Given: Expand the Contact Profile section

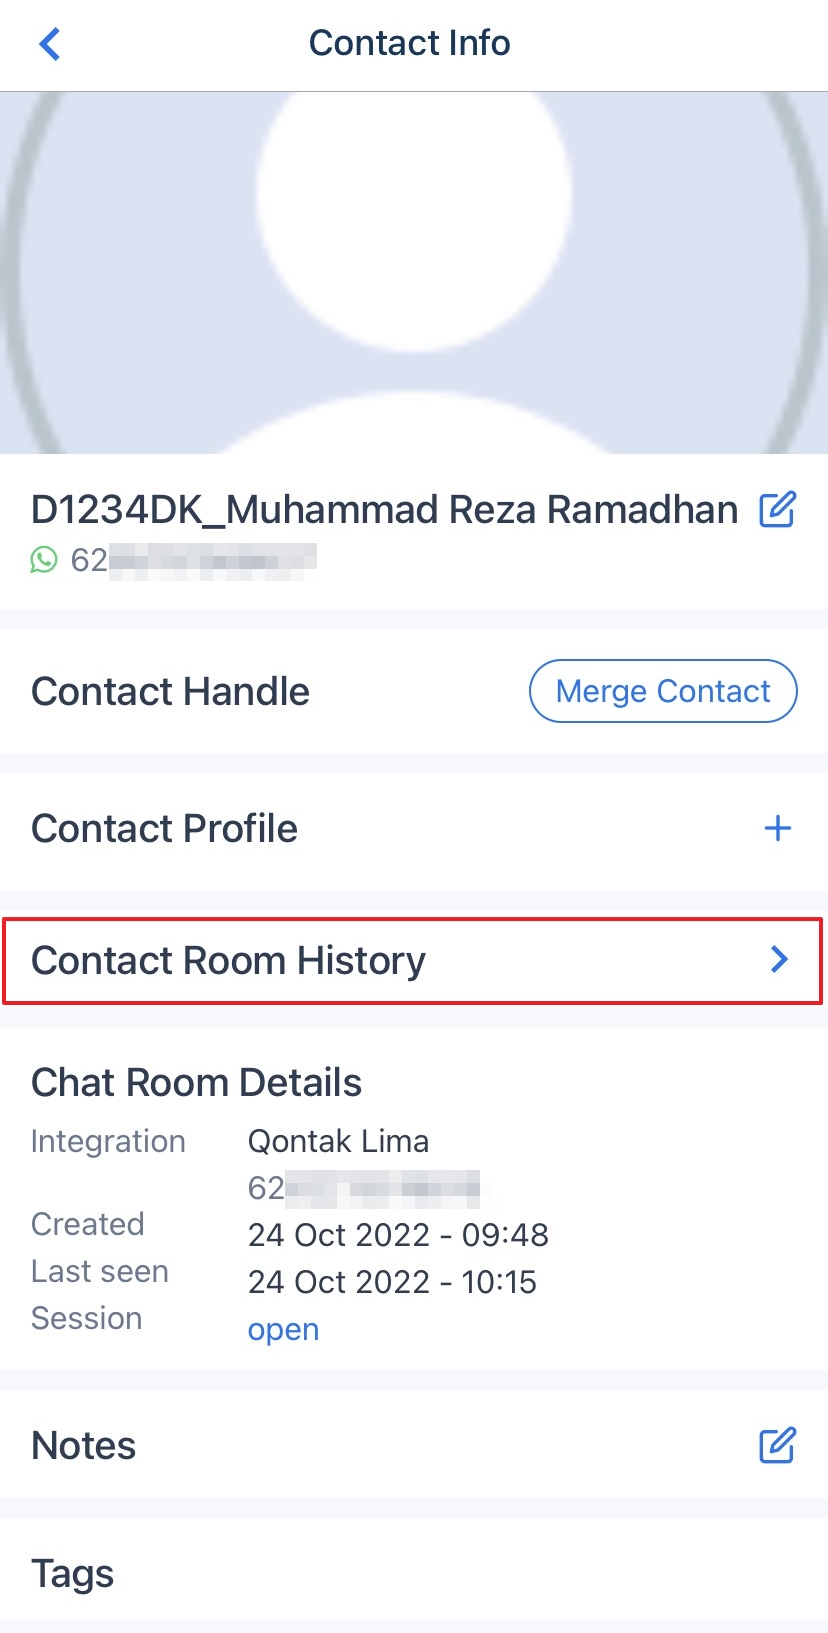Looking at the screenshot, I should point(164,828).
